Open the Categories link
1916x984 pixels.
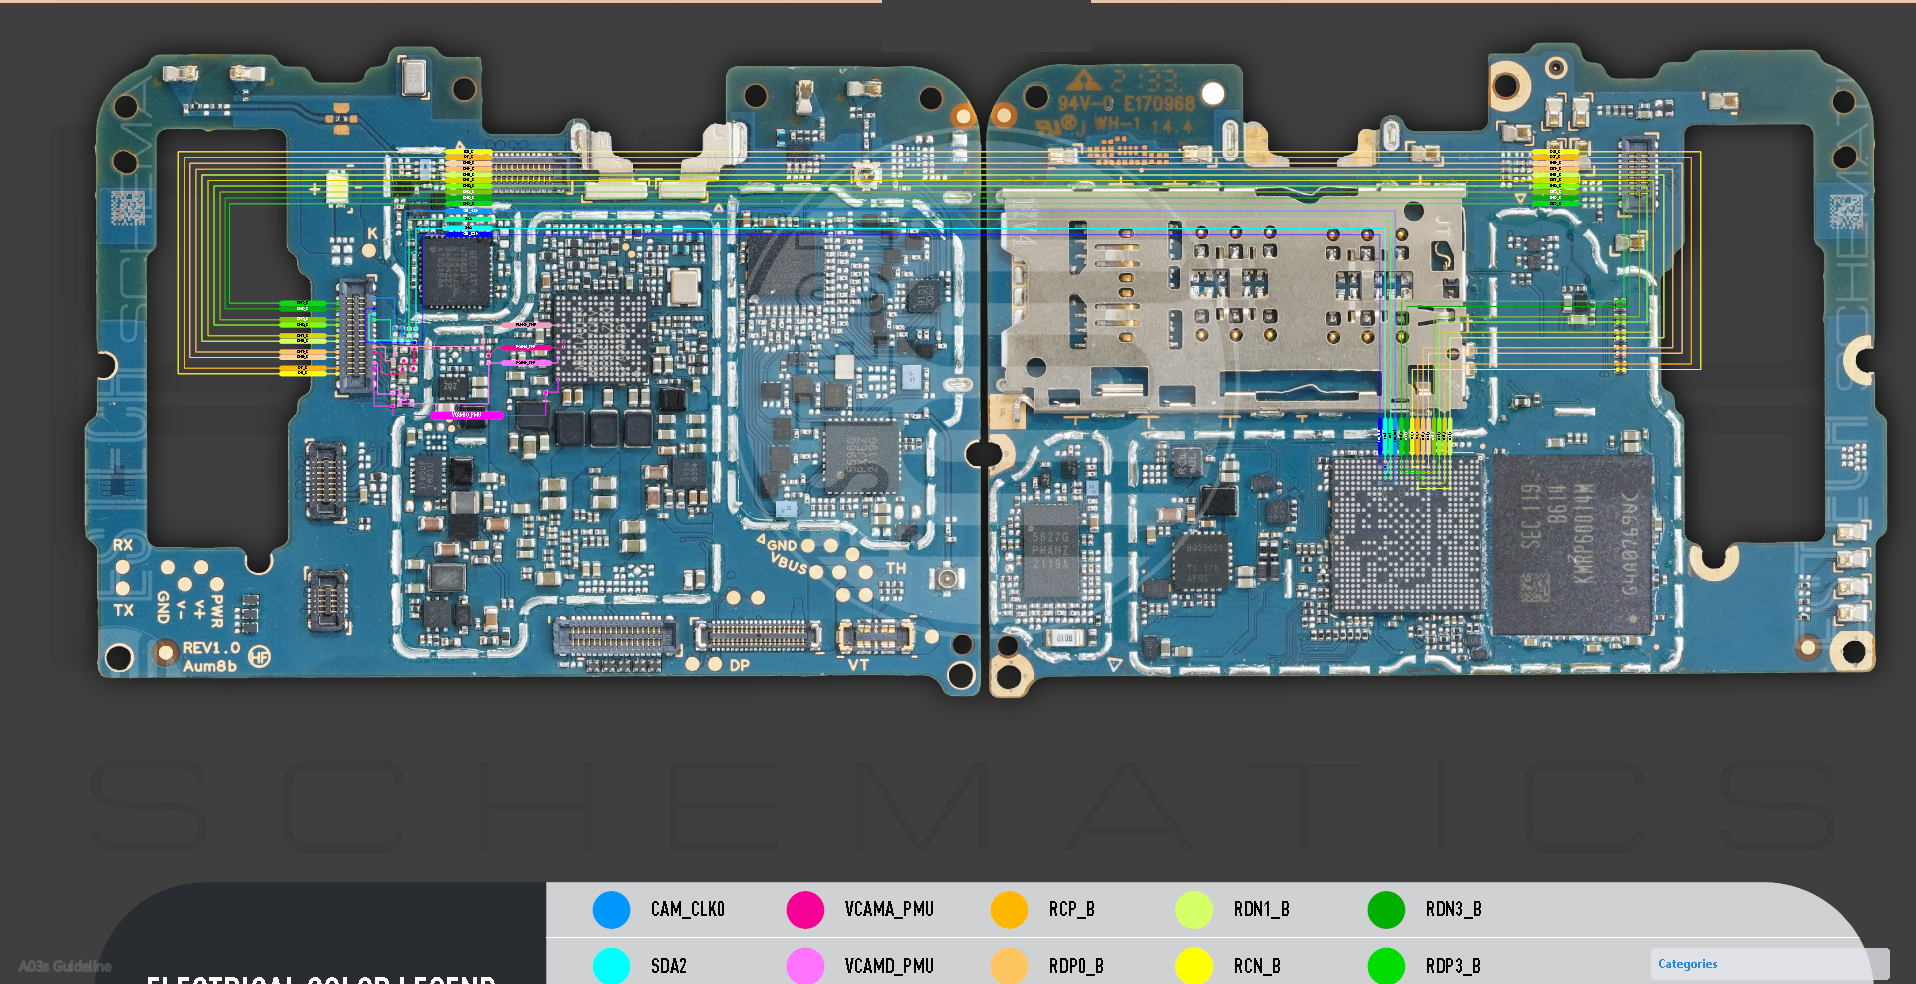click(x=1688, y=964)
